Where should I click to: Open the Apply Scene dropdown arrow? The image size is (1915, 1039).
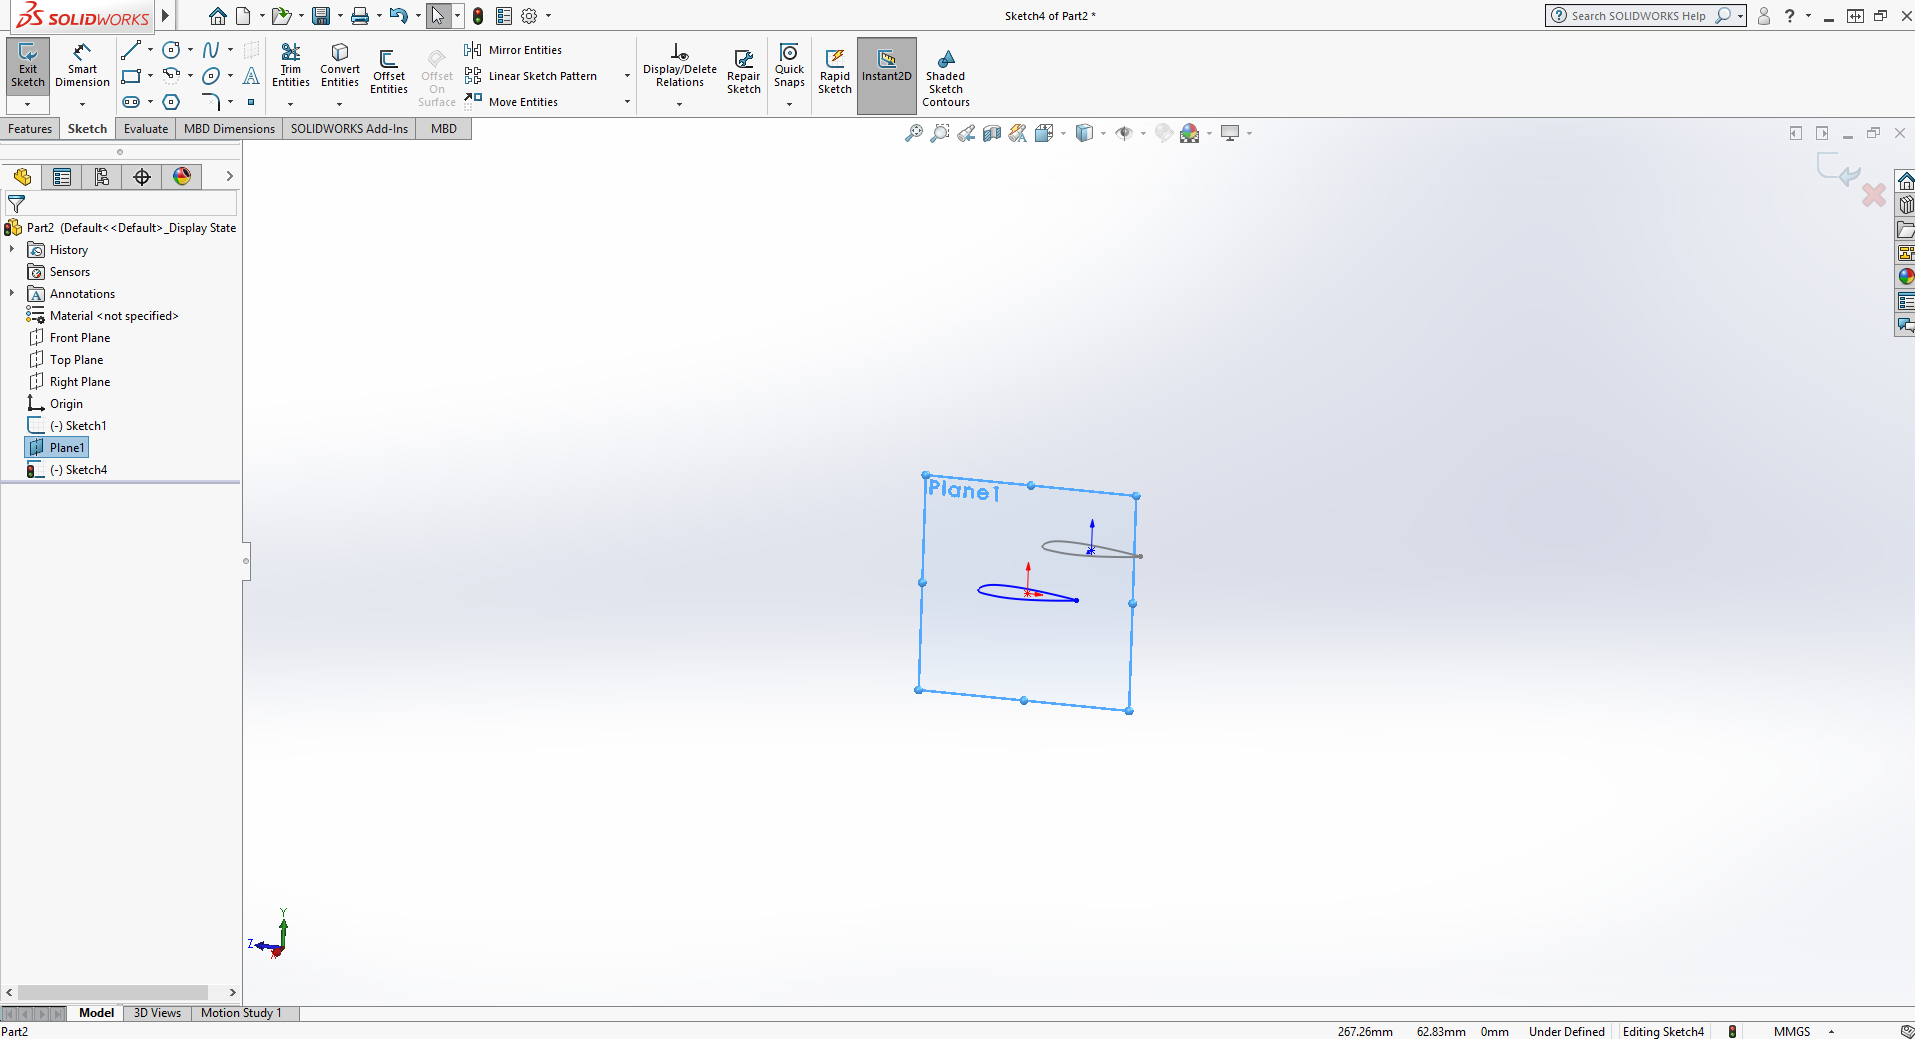point(1210,133)
